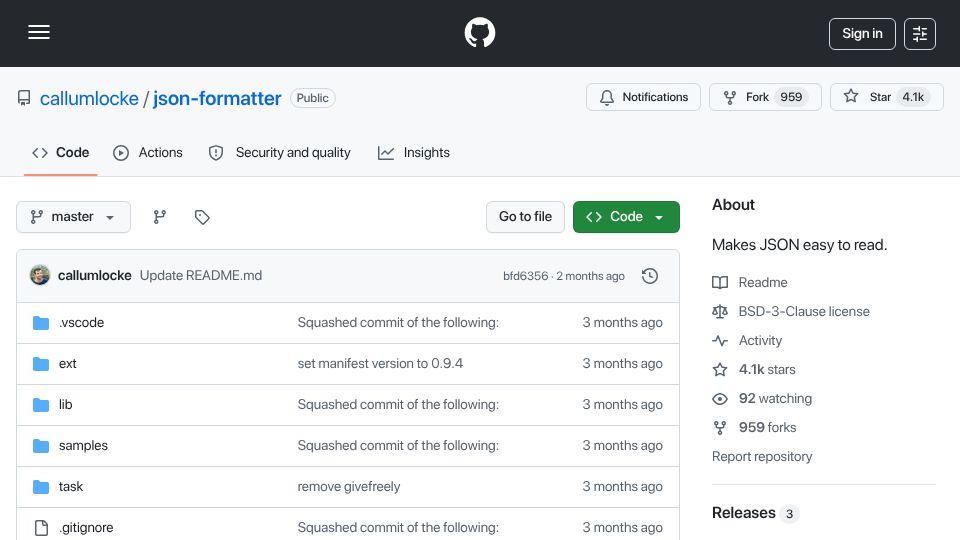The height and width of the screenshot is (540, 960).
Task: Open json-formatter repository link
Action: pos(217,98)
